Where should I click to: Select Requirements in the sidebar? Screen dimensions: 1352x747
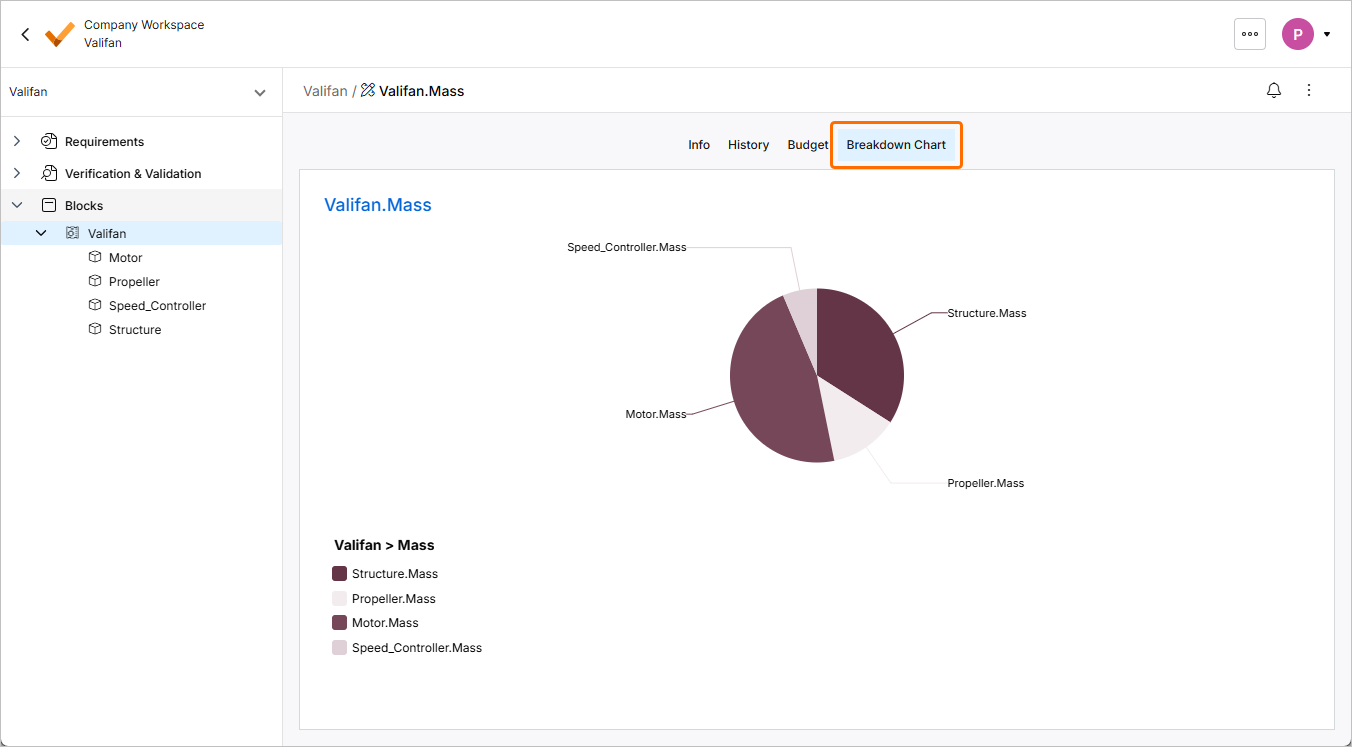tap(104, 142)
